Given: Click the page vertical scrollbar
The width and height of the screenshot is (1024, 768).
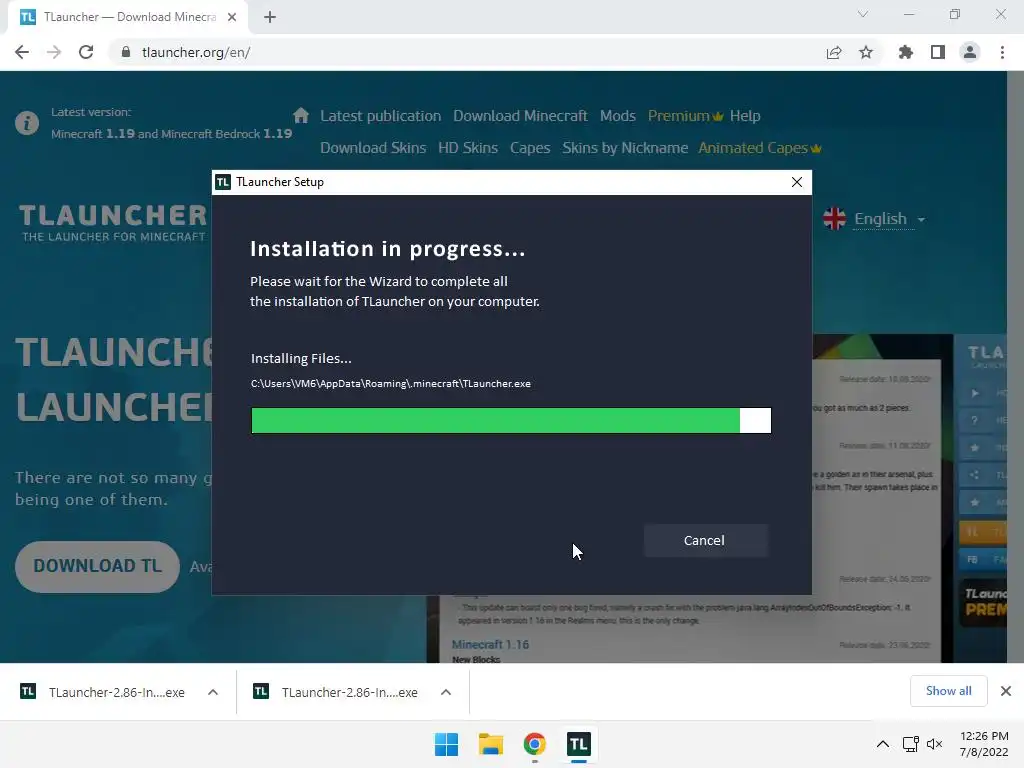Looking at the screenshot, I should coord(1015,366).
